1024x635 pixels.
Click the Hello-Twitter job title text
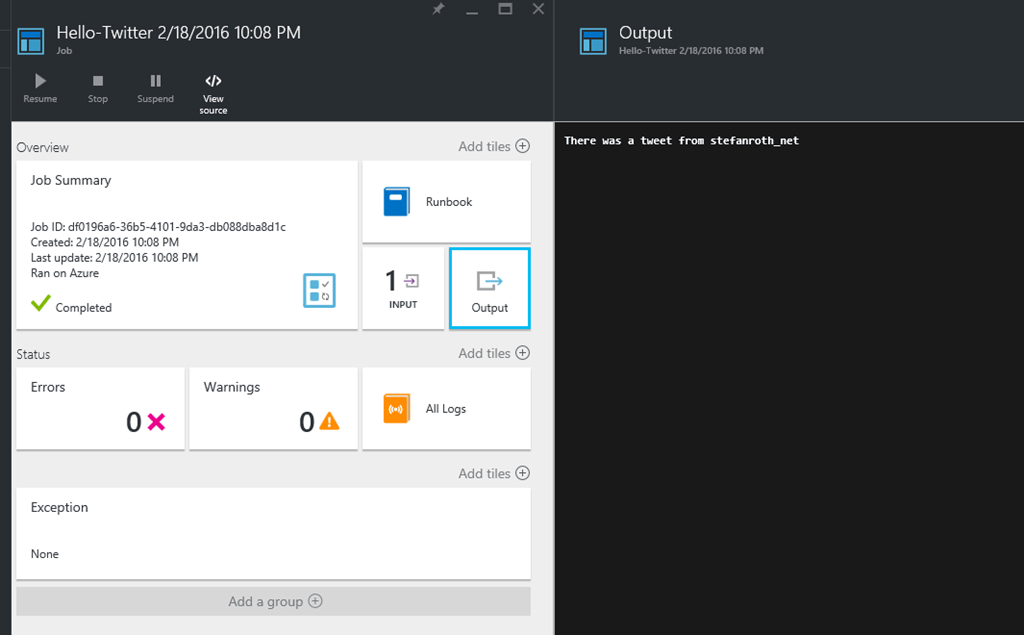(178, 33)
